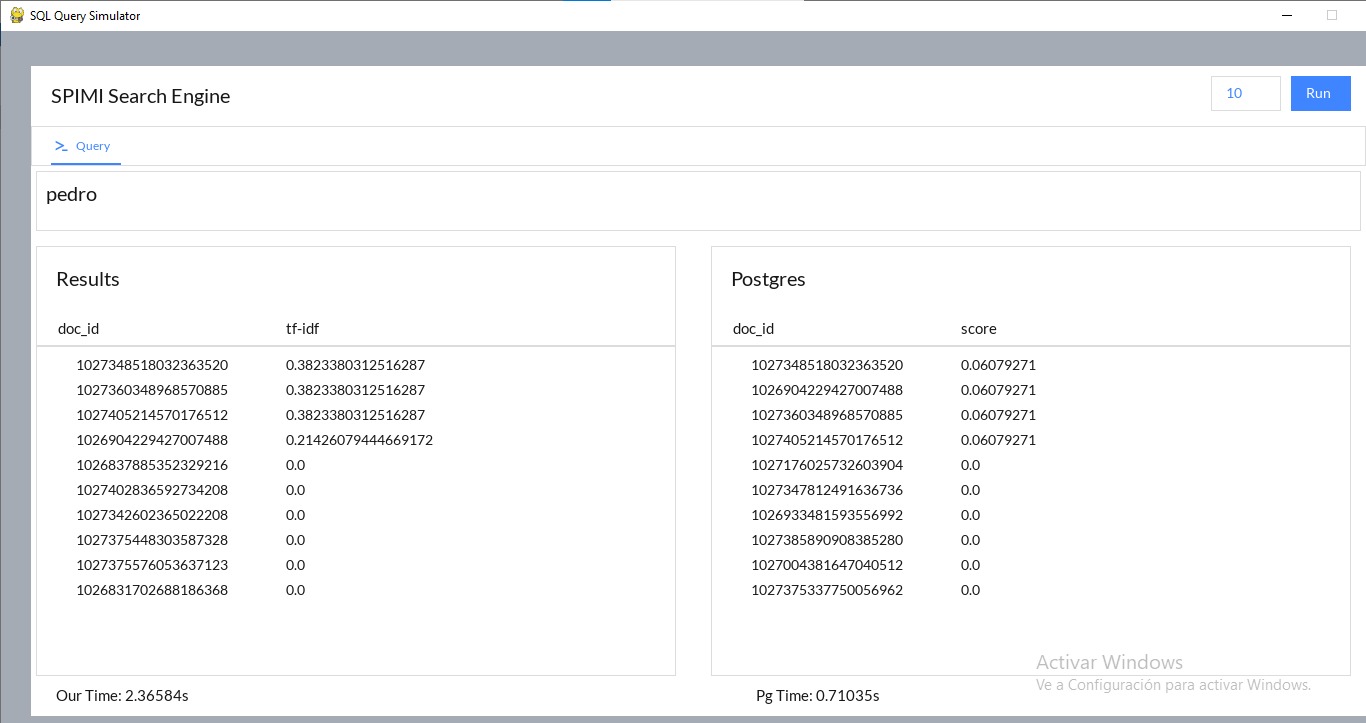Click Pg Time: 0.71035s label

pos(818,696)
